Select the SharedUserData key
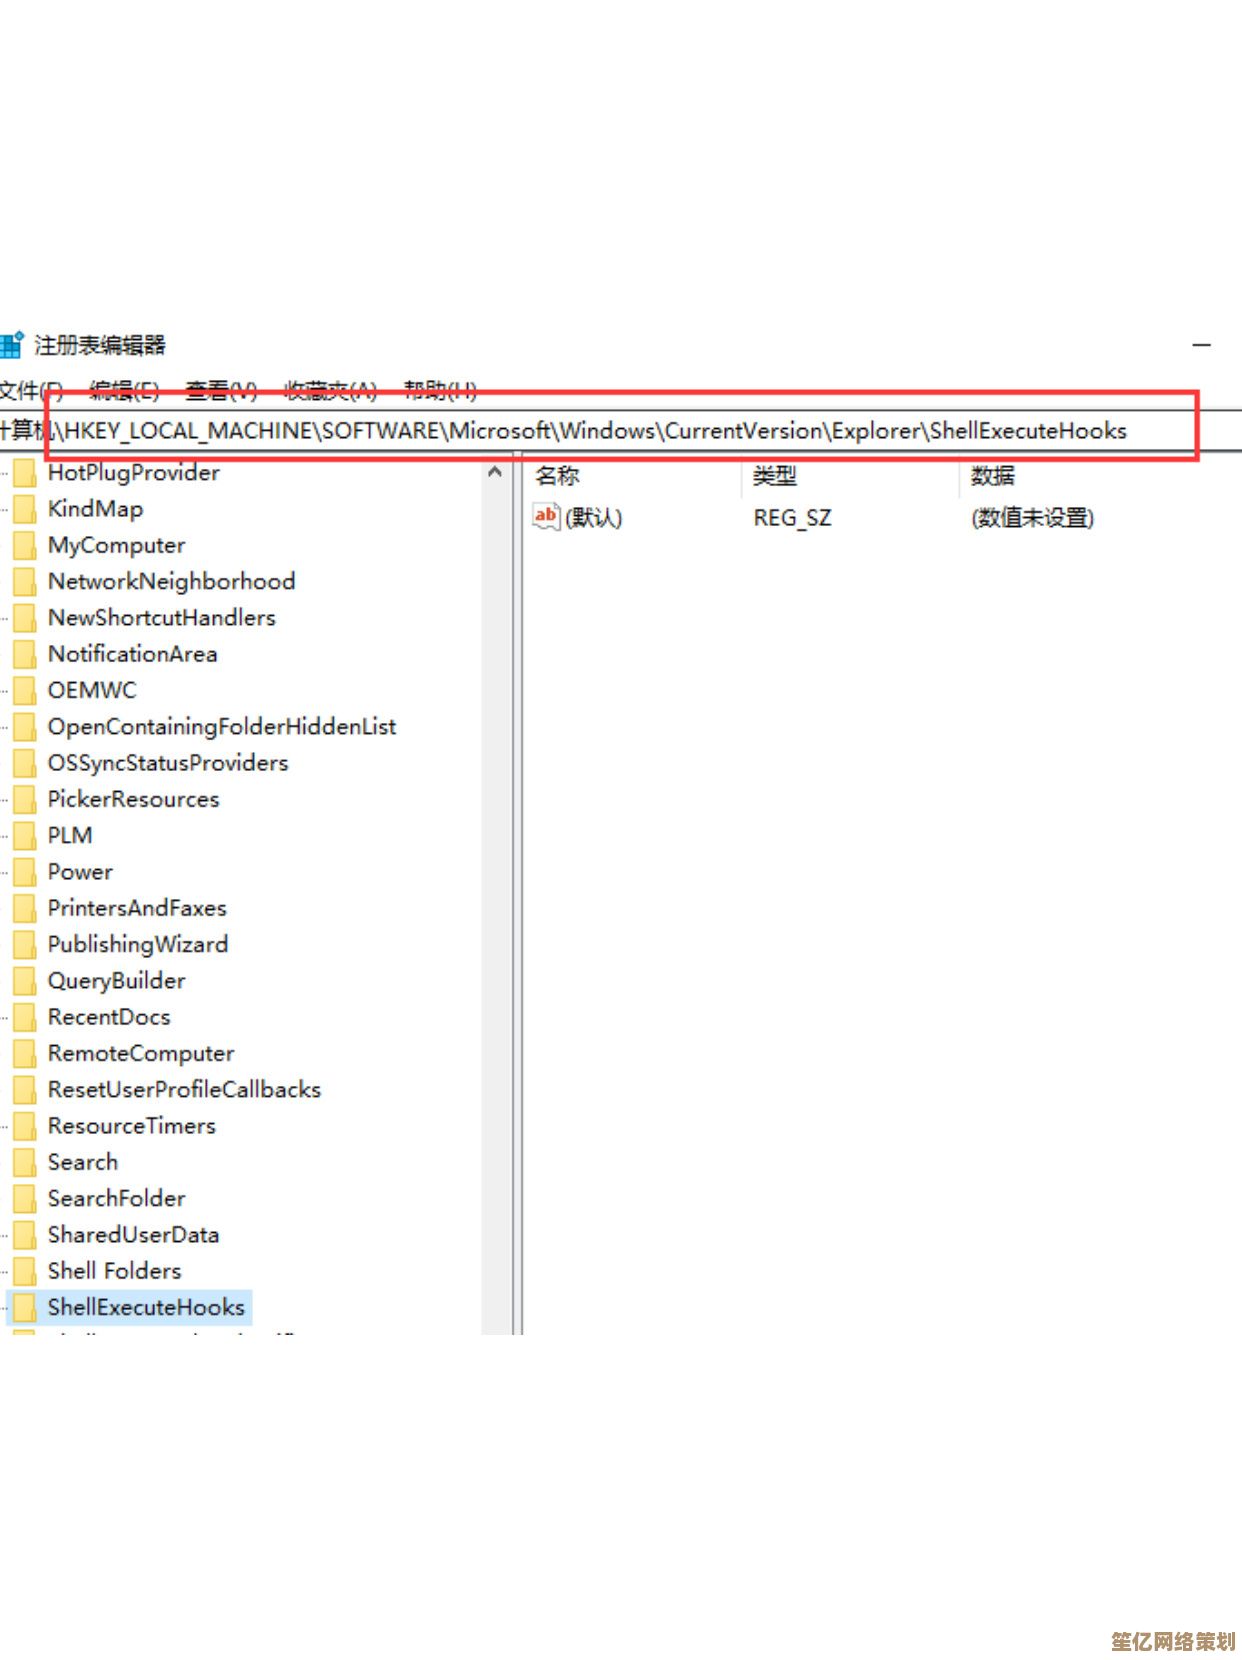The width and height of the screenshot is (1242, 1660). point(133,1235)
